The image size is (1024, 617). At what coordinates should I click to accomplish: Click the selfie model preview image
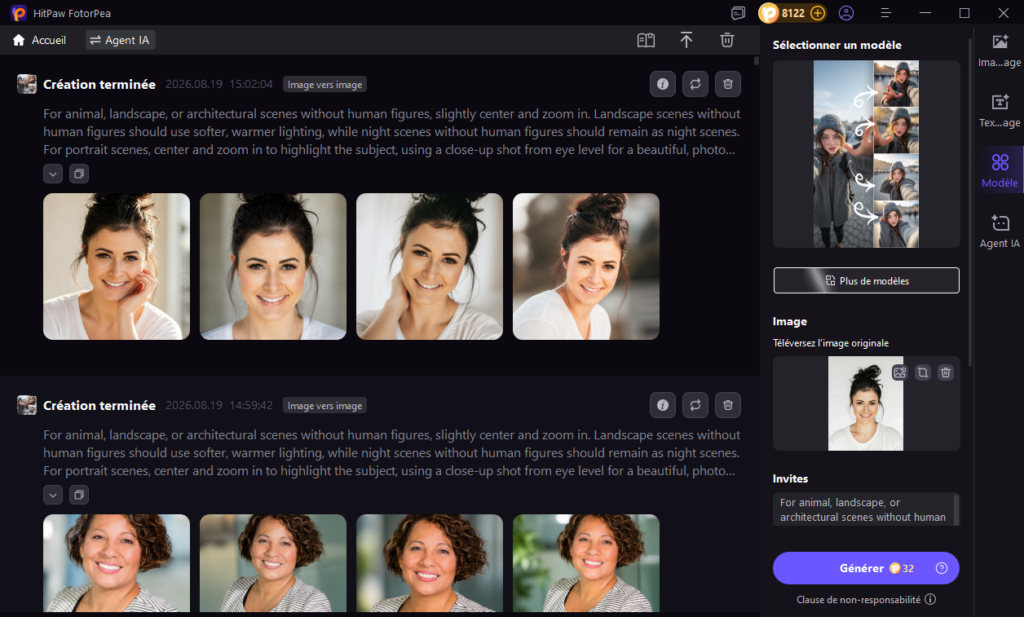click(x=866, y=154)
